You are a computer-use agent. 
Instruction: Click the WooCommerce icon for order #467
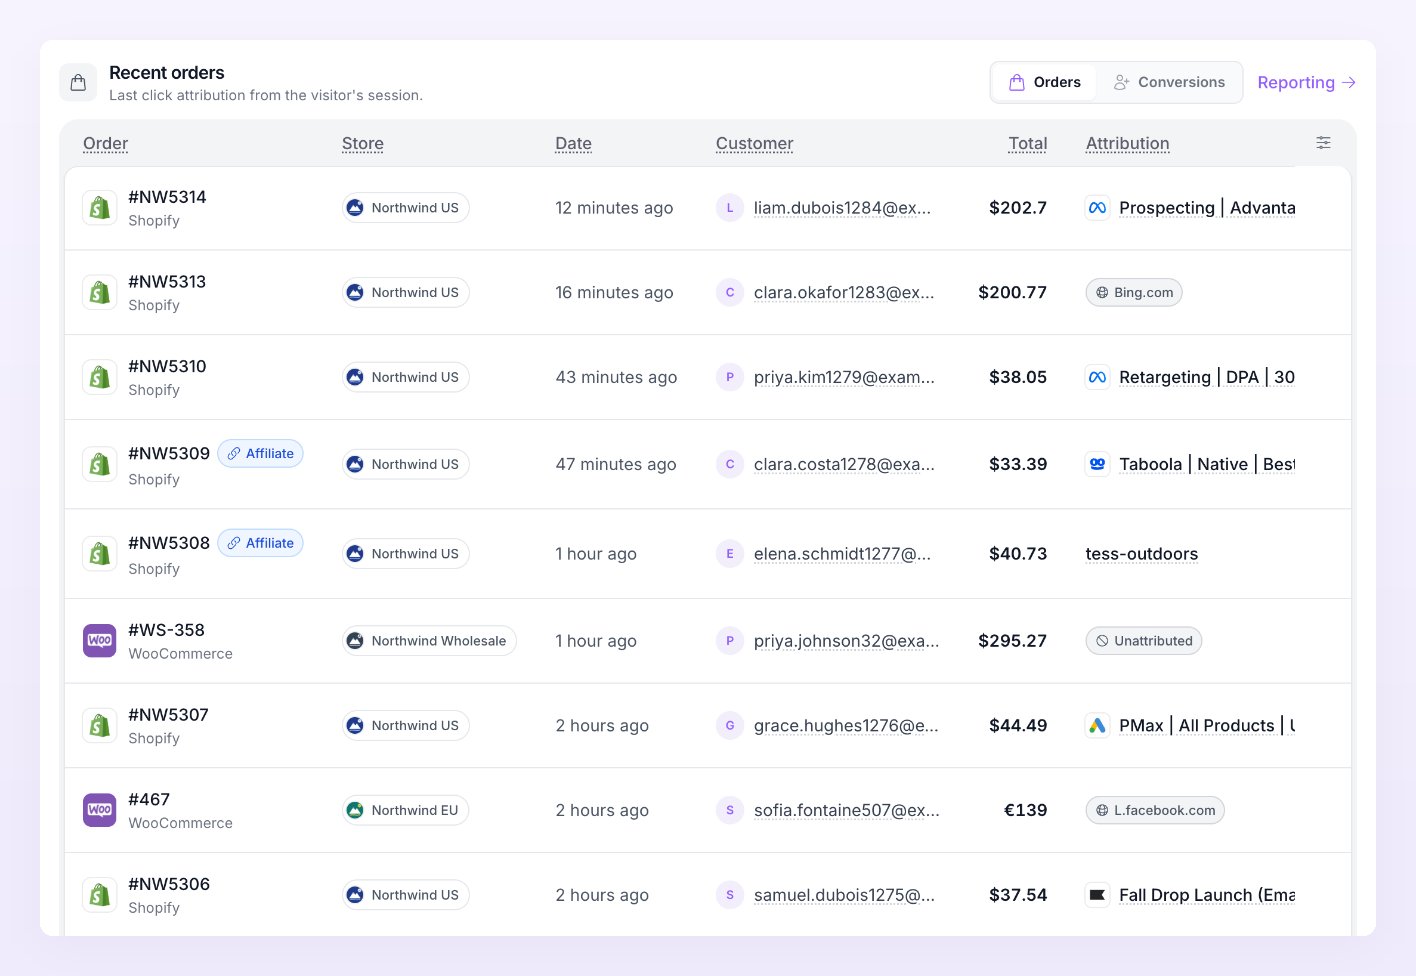click(99, 810)
